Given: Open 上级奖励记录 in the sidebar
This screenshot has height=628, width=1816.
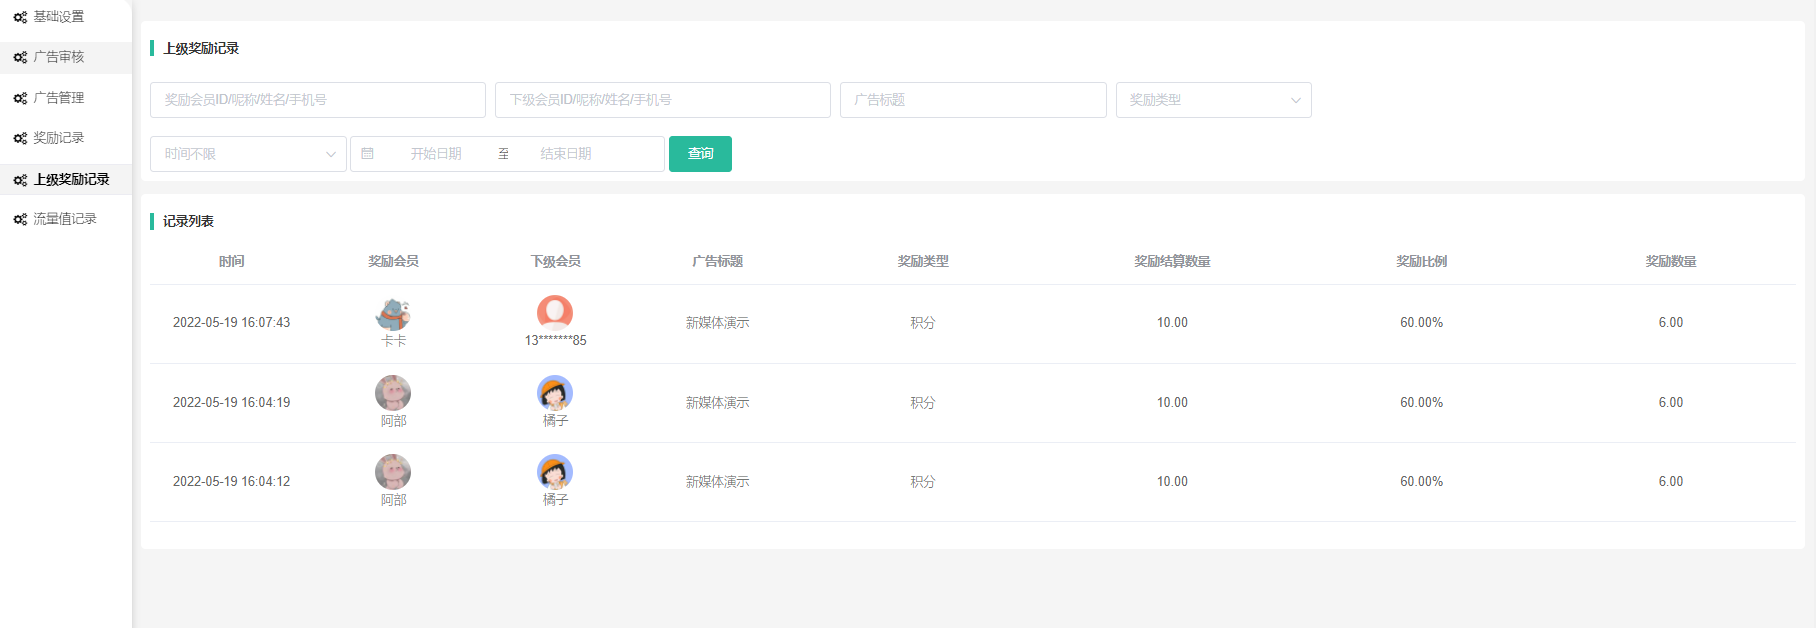Looking at the screenshot, I should pyautogui.click(x=71, y=180).
